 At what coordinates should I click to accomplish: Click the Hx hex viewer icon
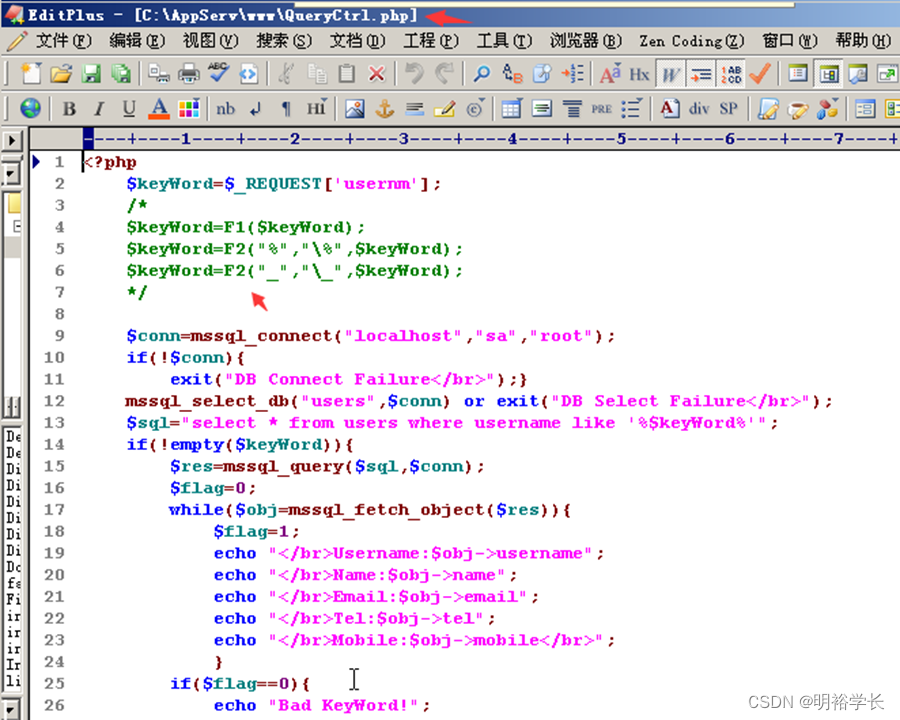[639, 73]
